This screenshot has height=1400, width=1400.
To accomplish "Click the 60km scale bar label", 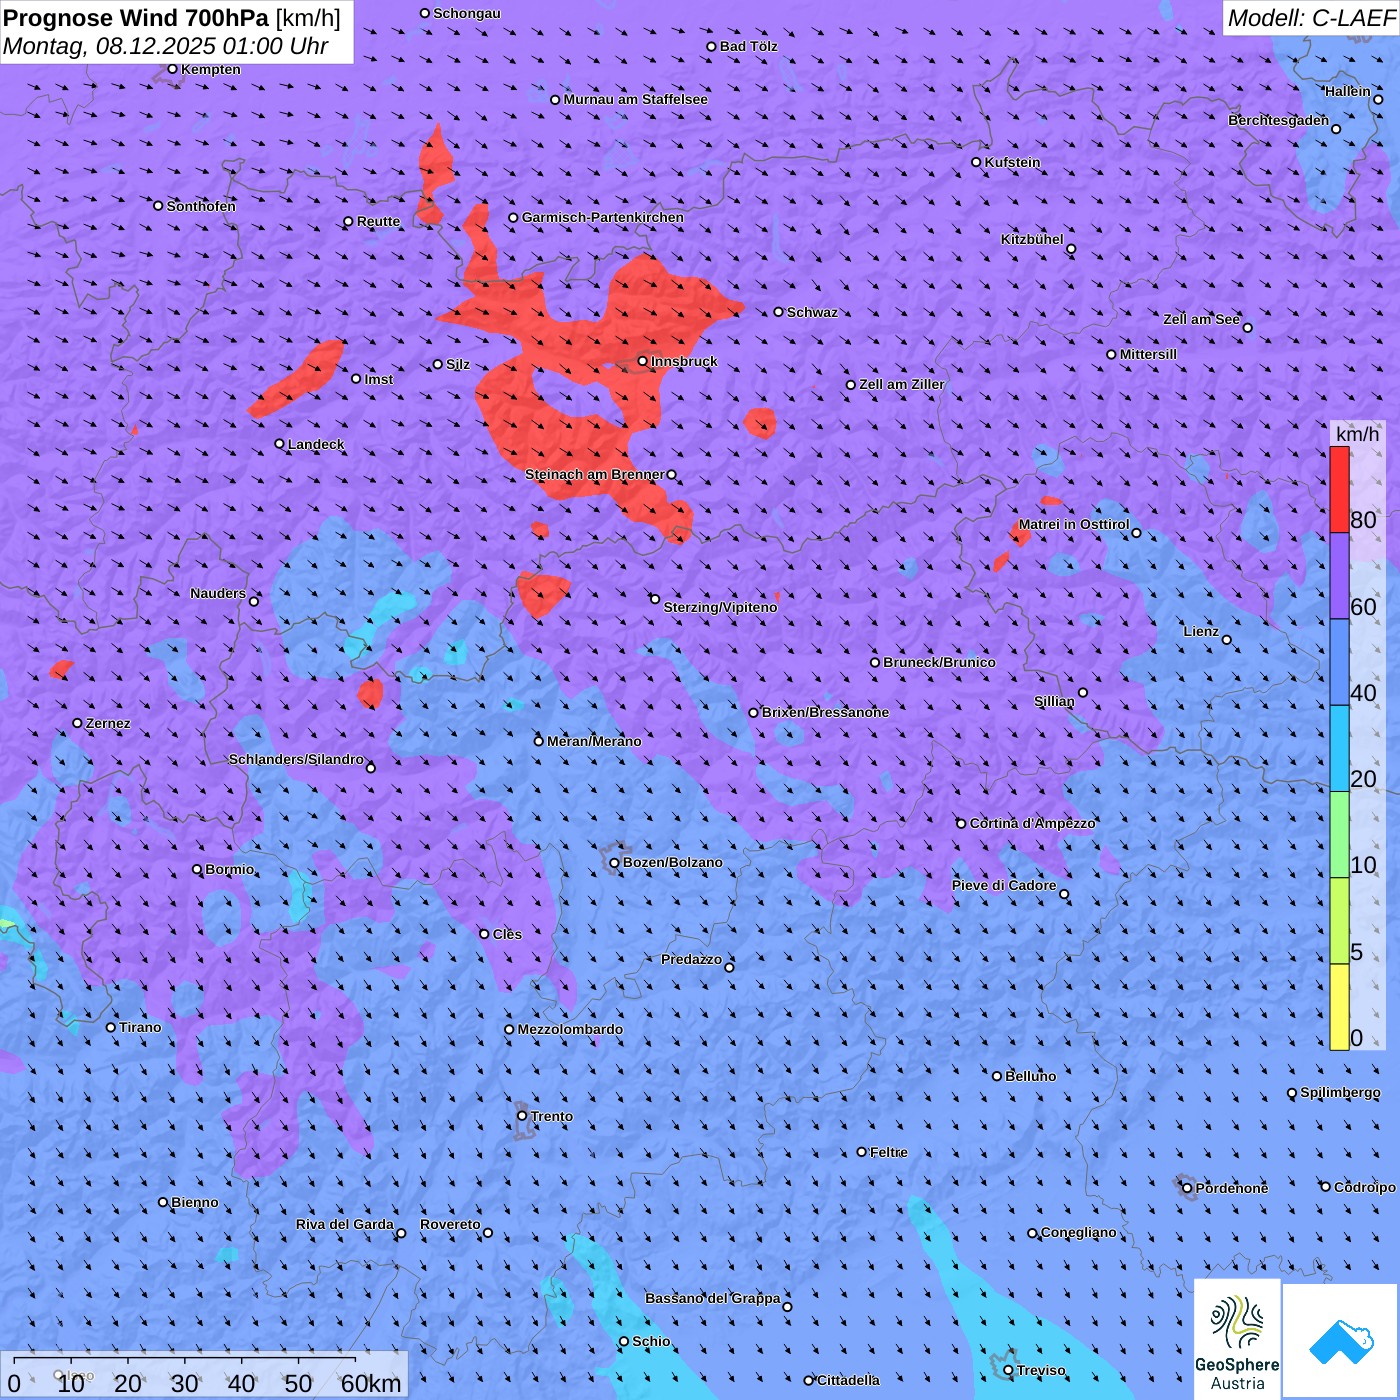I will [370, 1383].
